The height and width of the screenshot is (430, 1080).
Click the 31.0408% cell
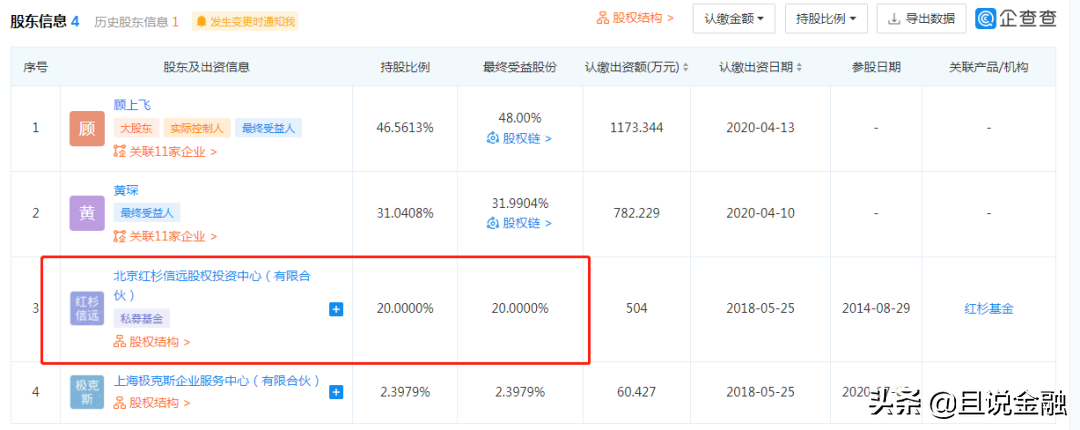(x=405, y=213)
